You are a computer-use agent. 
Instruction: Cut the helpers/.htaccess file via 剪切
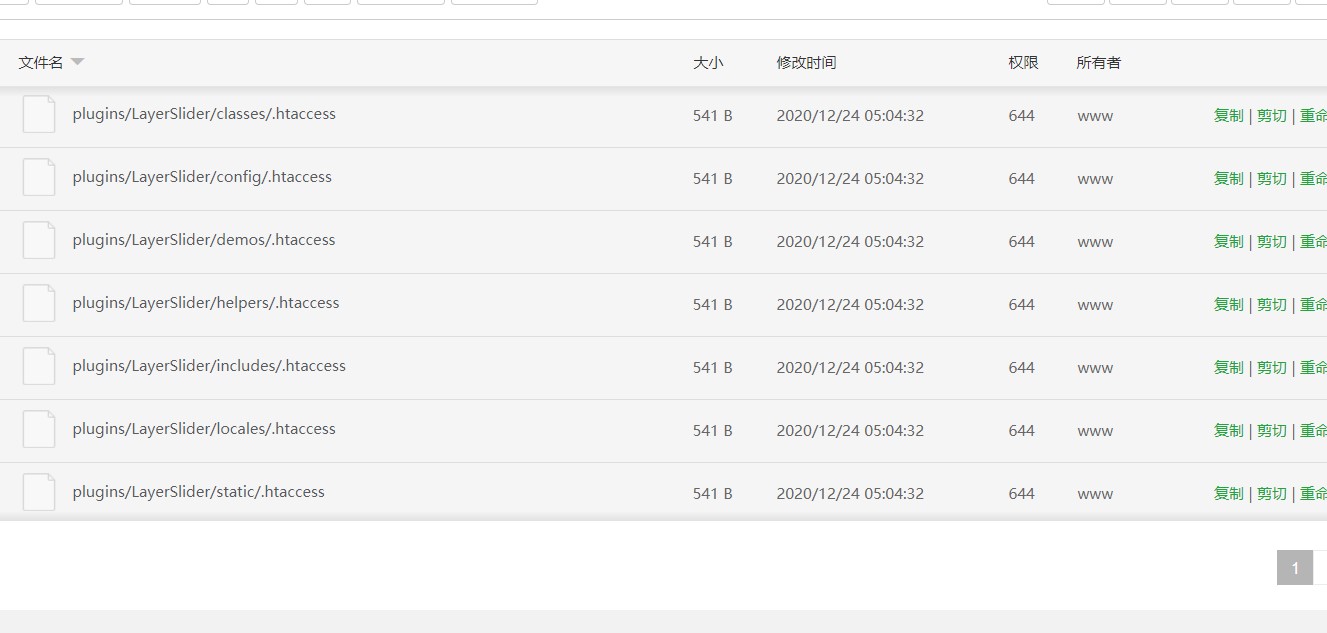(x=1271, y=304)
